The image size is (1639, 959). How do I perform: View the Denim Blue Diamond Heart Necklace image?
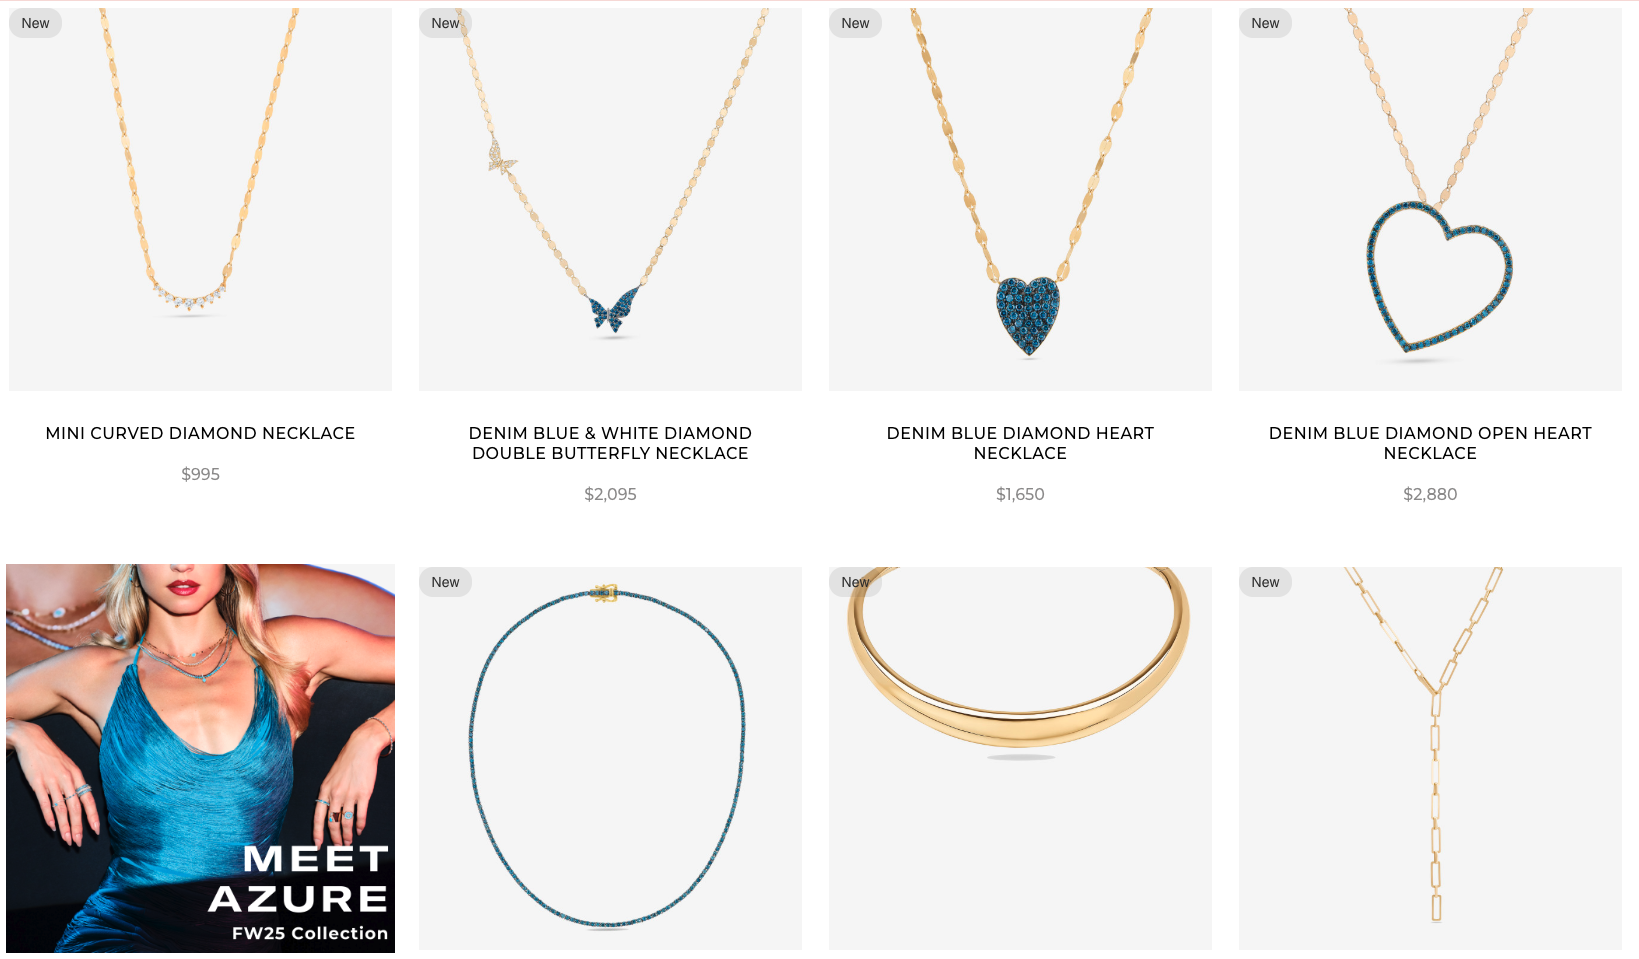[x=1020, y=199]
